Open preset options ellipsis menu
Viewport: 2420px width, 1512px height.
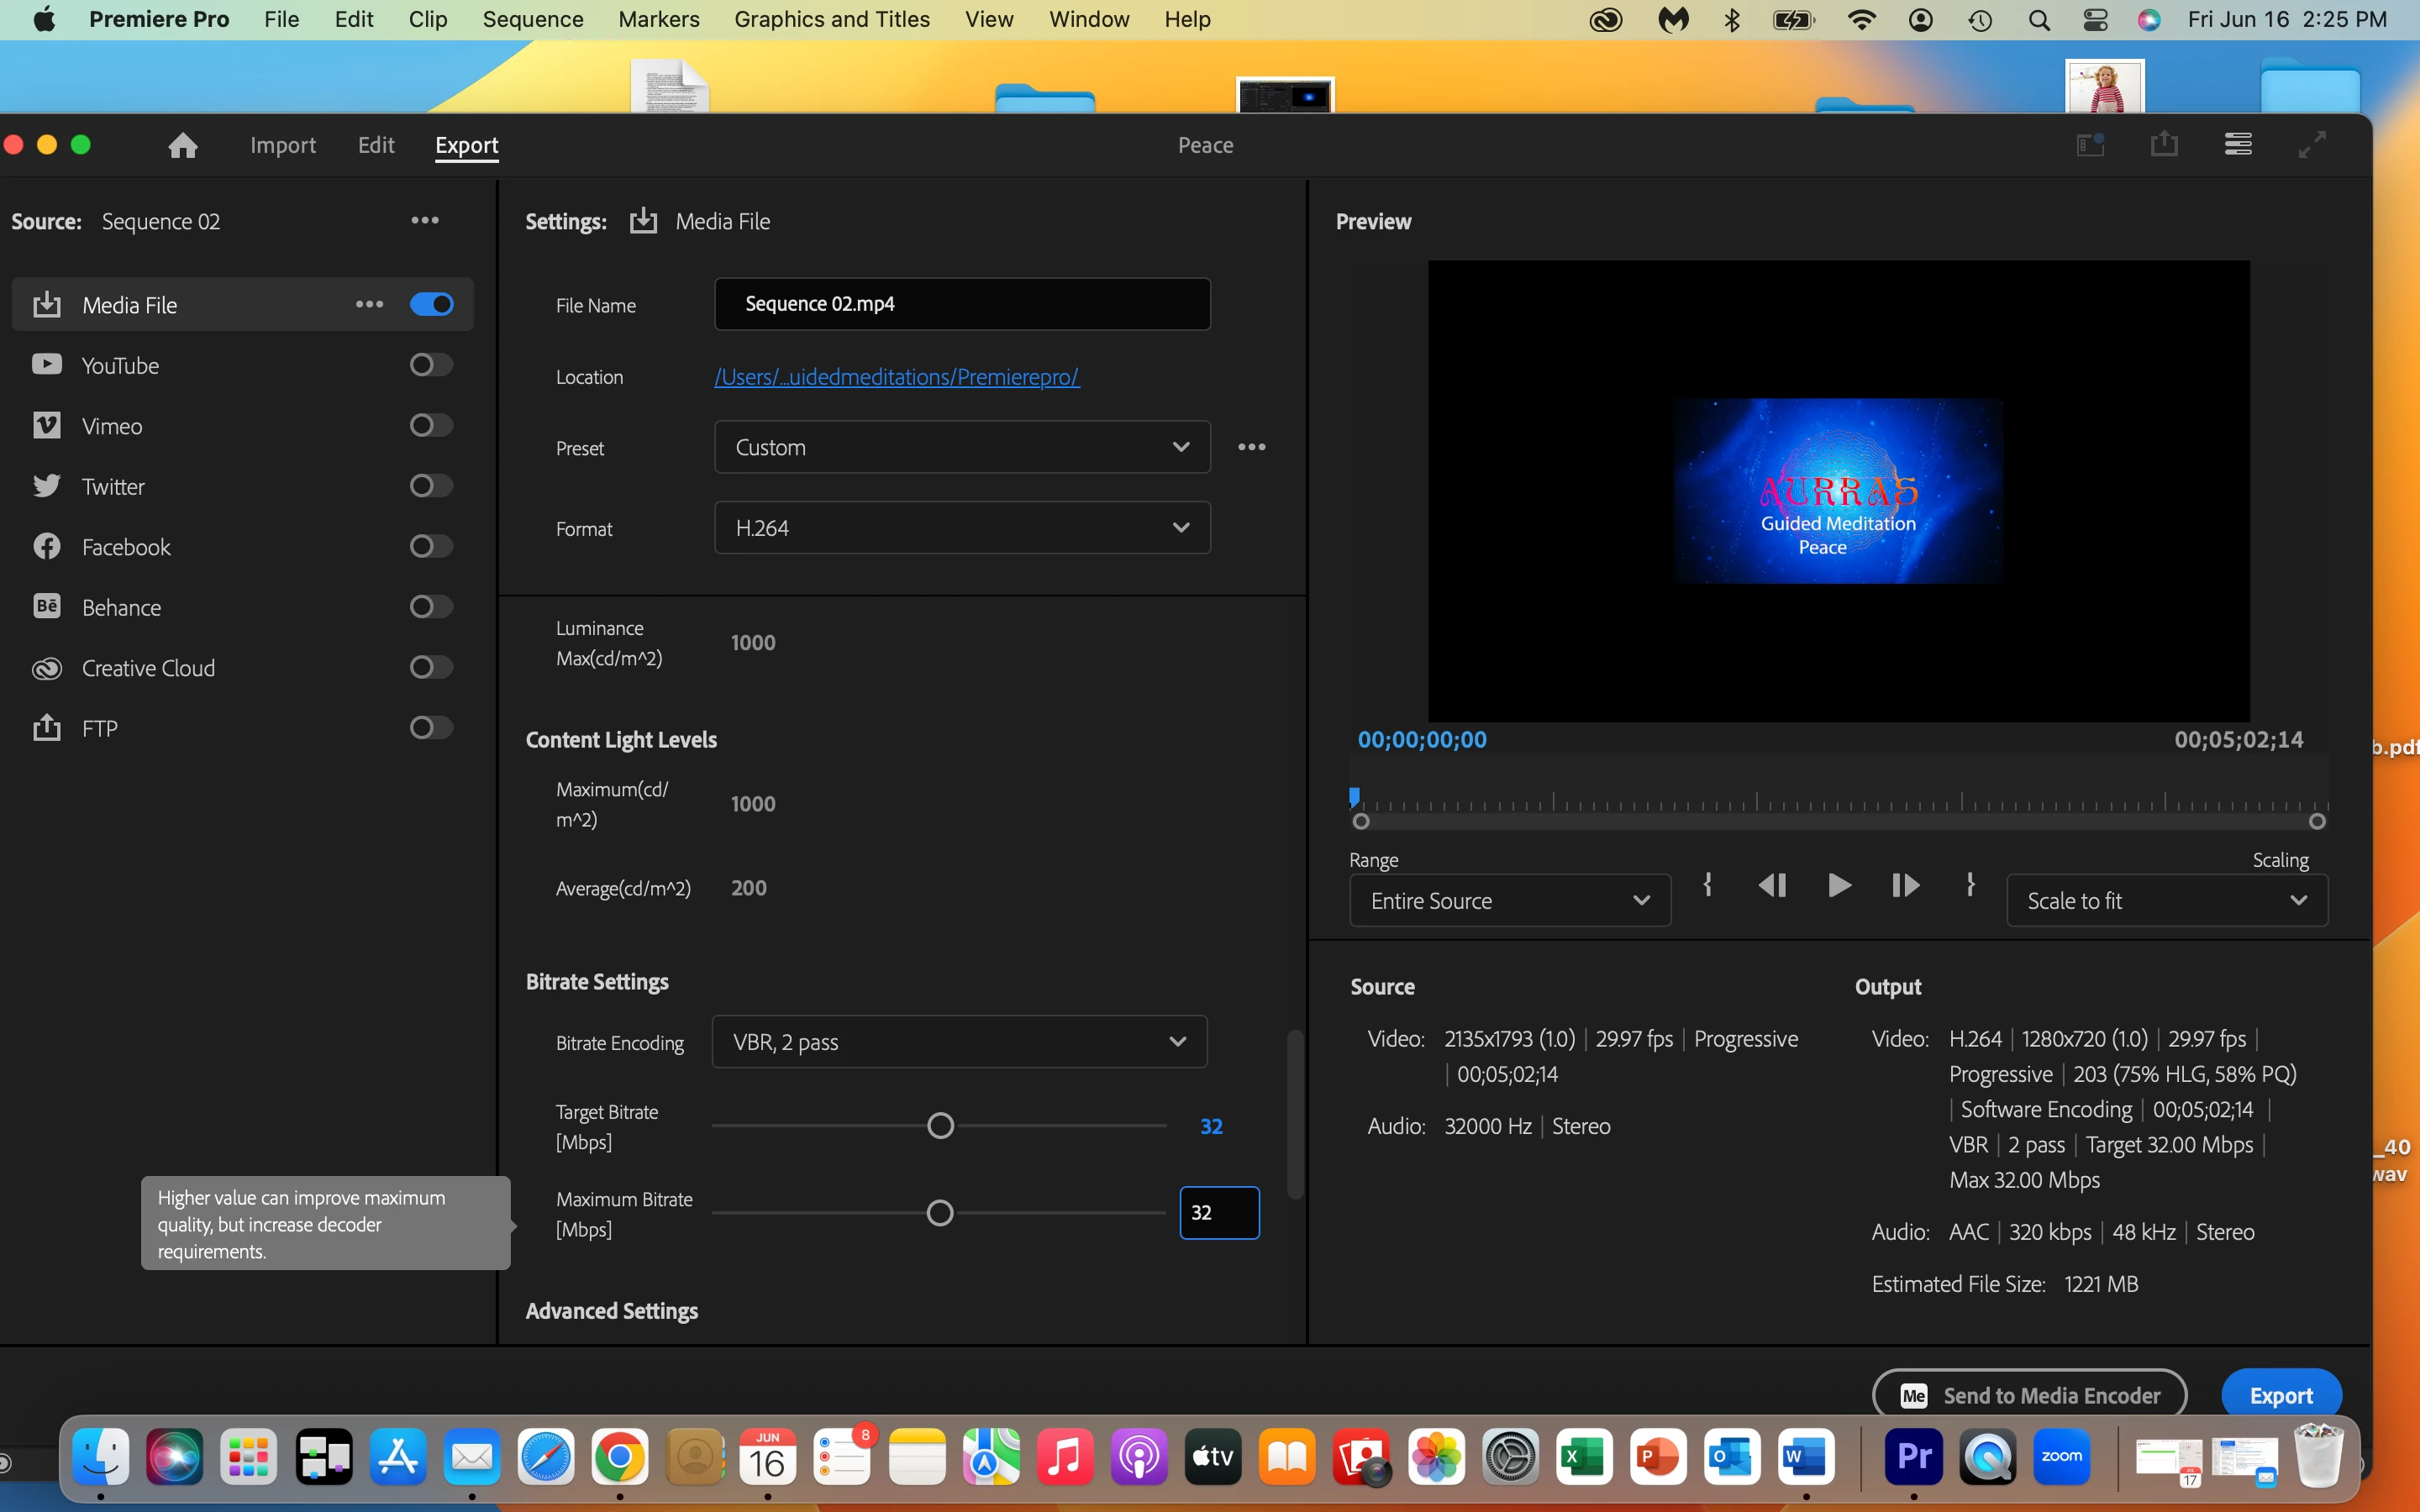point(1252,447)
